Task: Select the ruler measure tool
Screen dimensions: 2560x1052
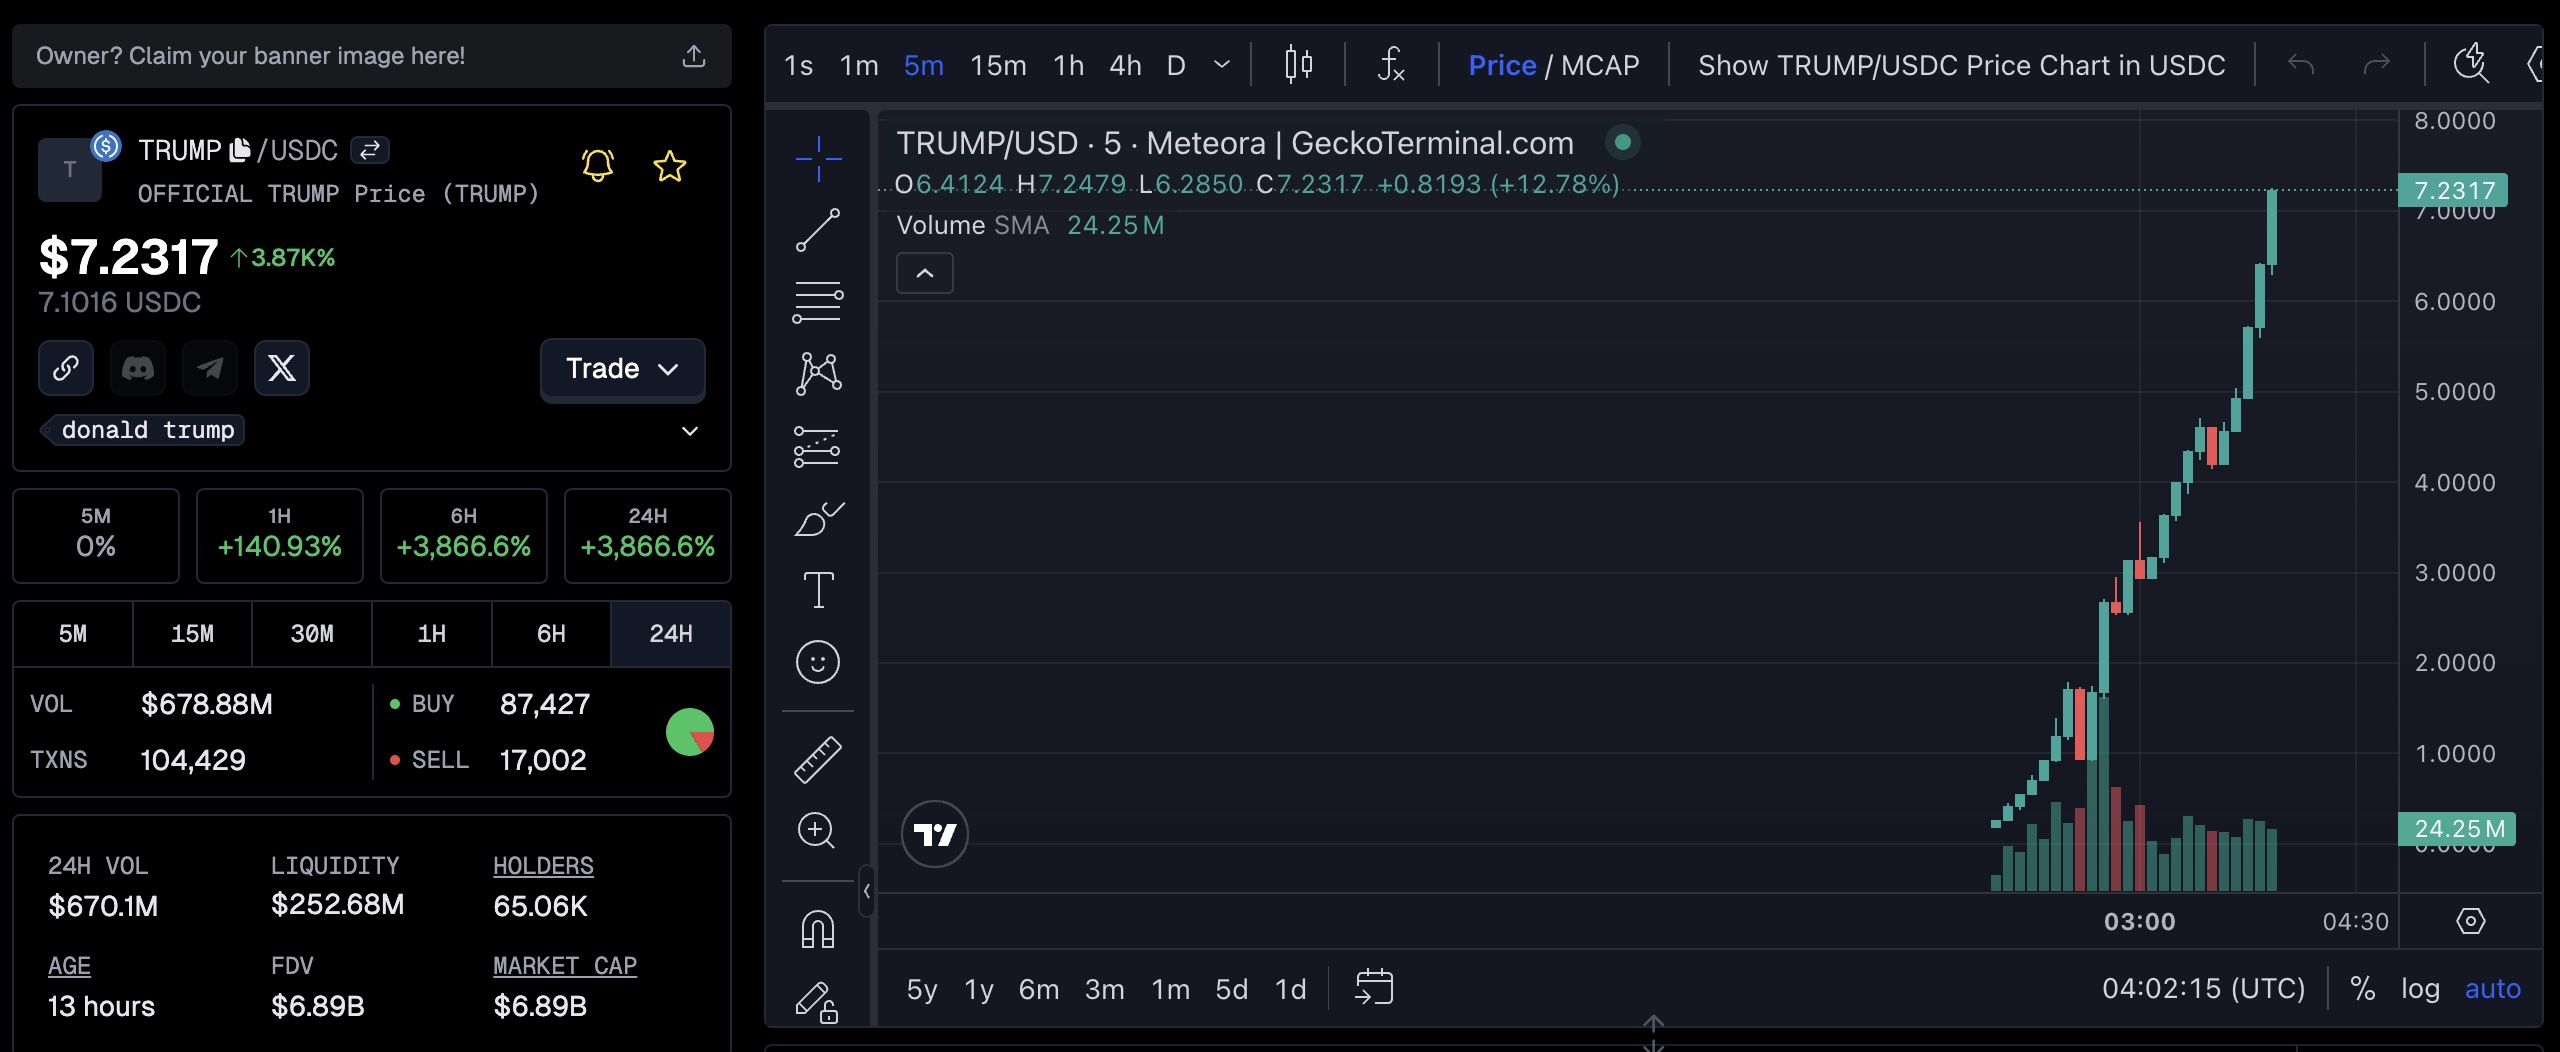Action: click(818, 759)
